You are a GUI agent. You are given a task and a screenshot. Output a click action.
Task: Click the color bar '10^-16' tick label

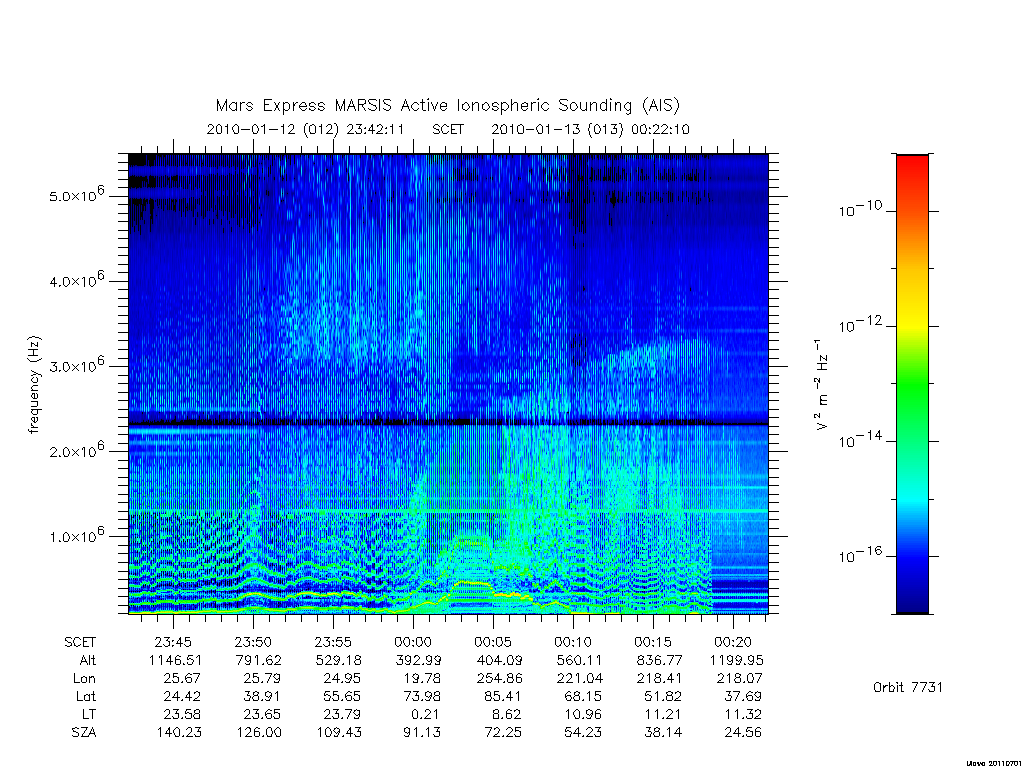860,555
